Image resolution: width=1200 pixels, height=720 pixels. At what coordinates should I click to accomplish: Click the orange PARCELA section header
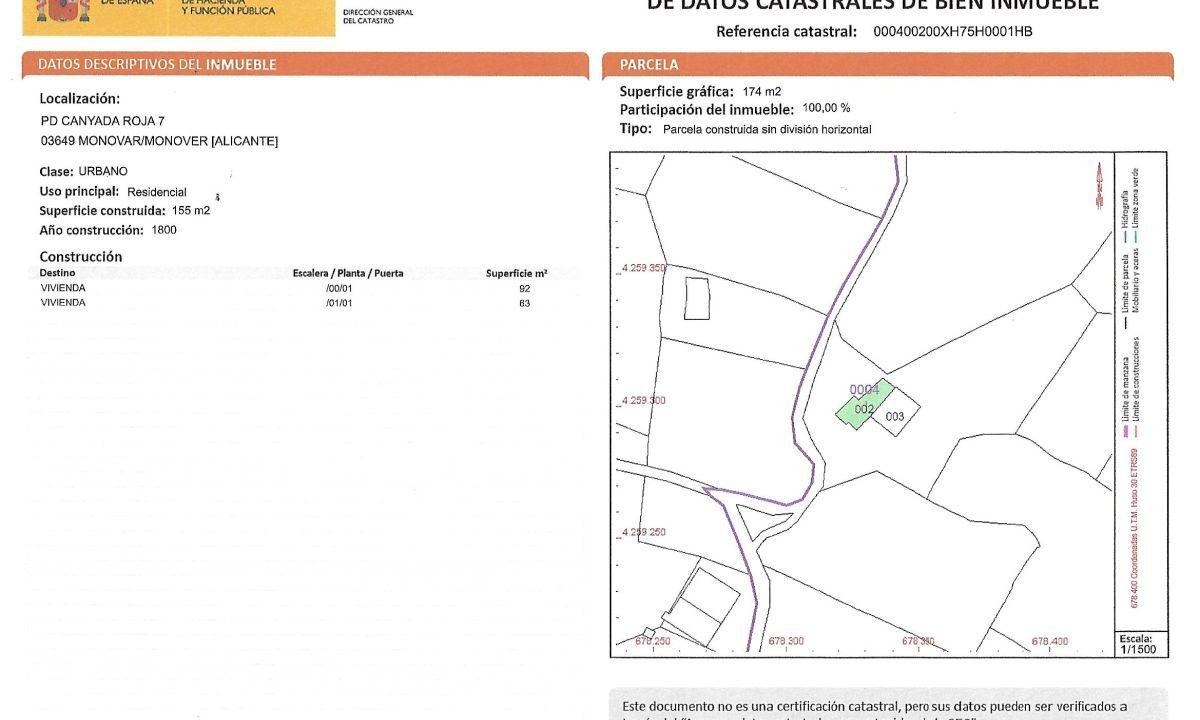click(x=887, y=65)
